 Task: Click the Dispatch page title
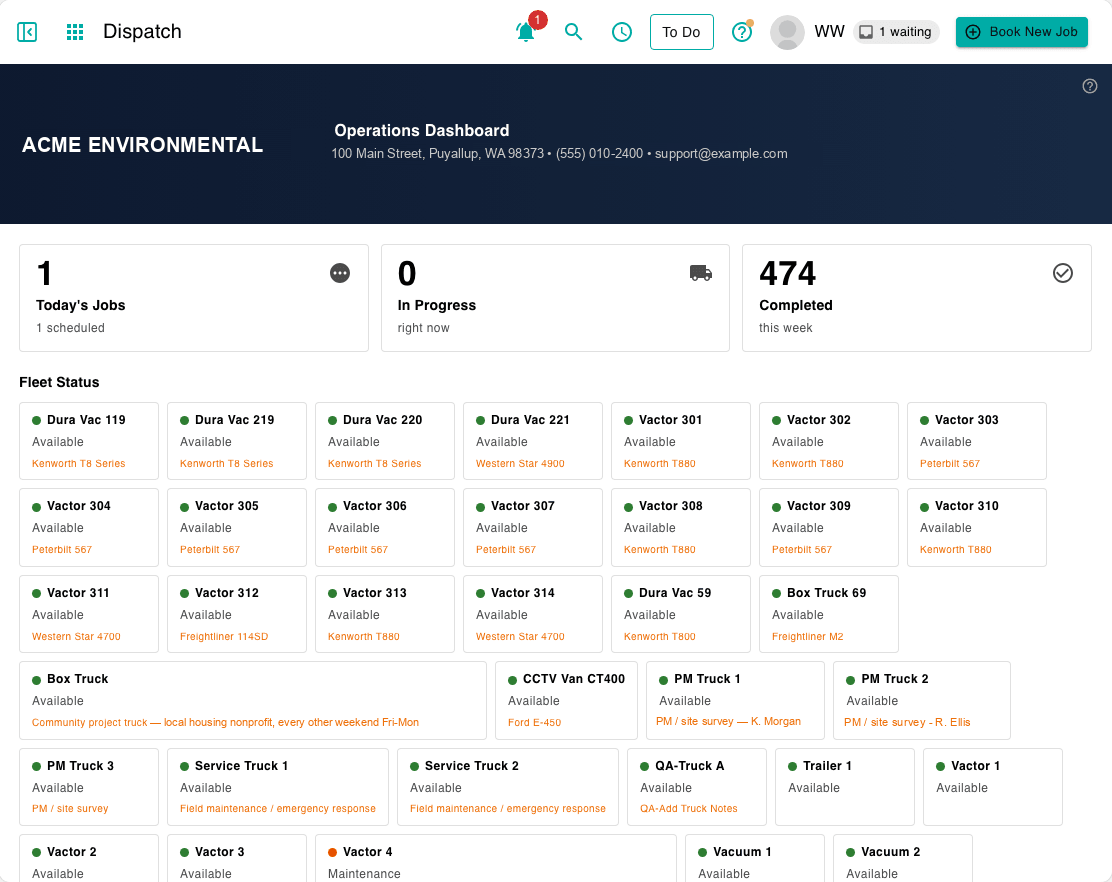[x=143, y=32]
